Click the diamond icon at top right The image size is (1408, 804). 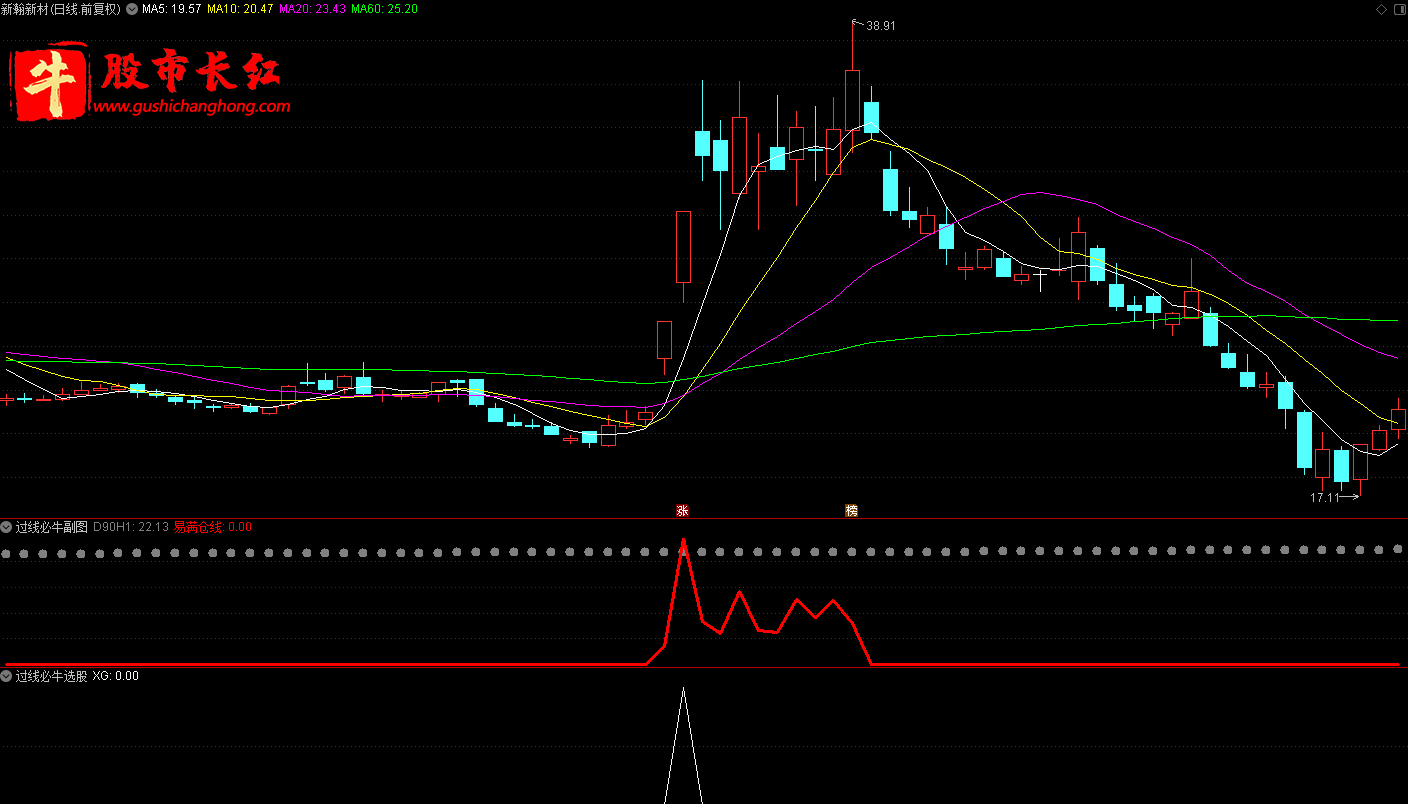(1382, 9)
